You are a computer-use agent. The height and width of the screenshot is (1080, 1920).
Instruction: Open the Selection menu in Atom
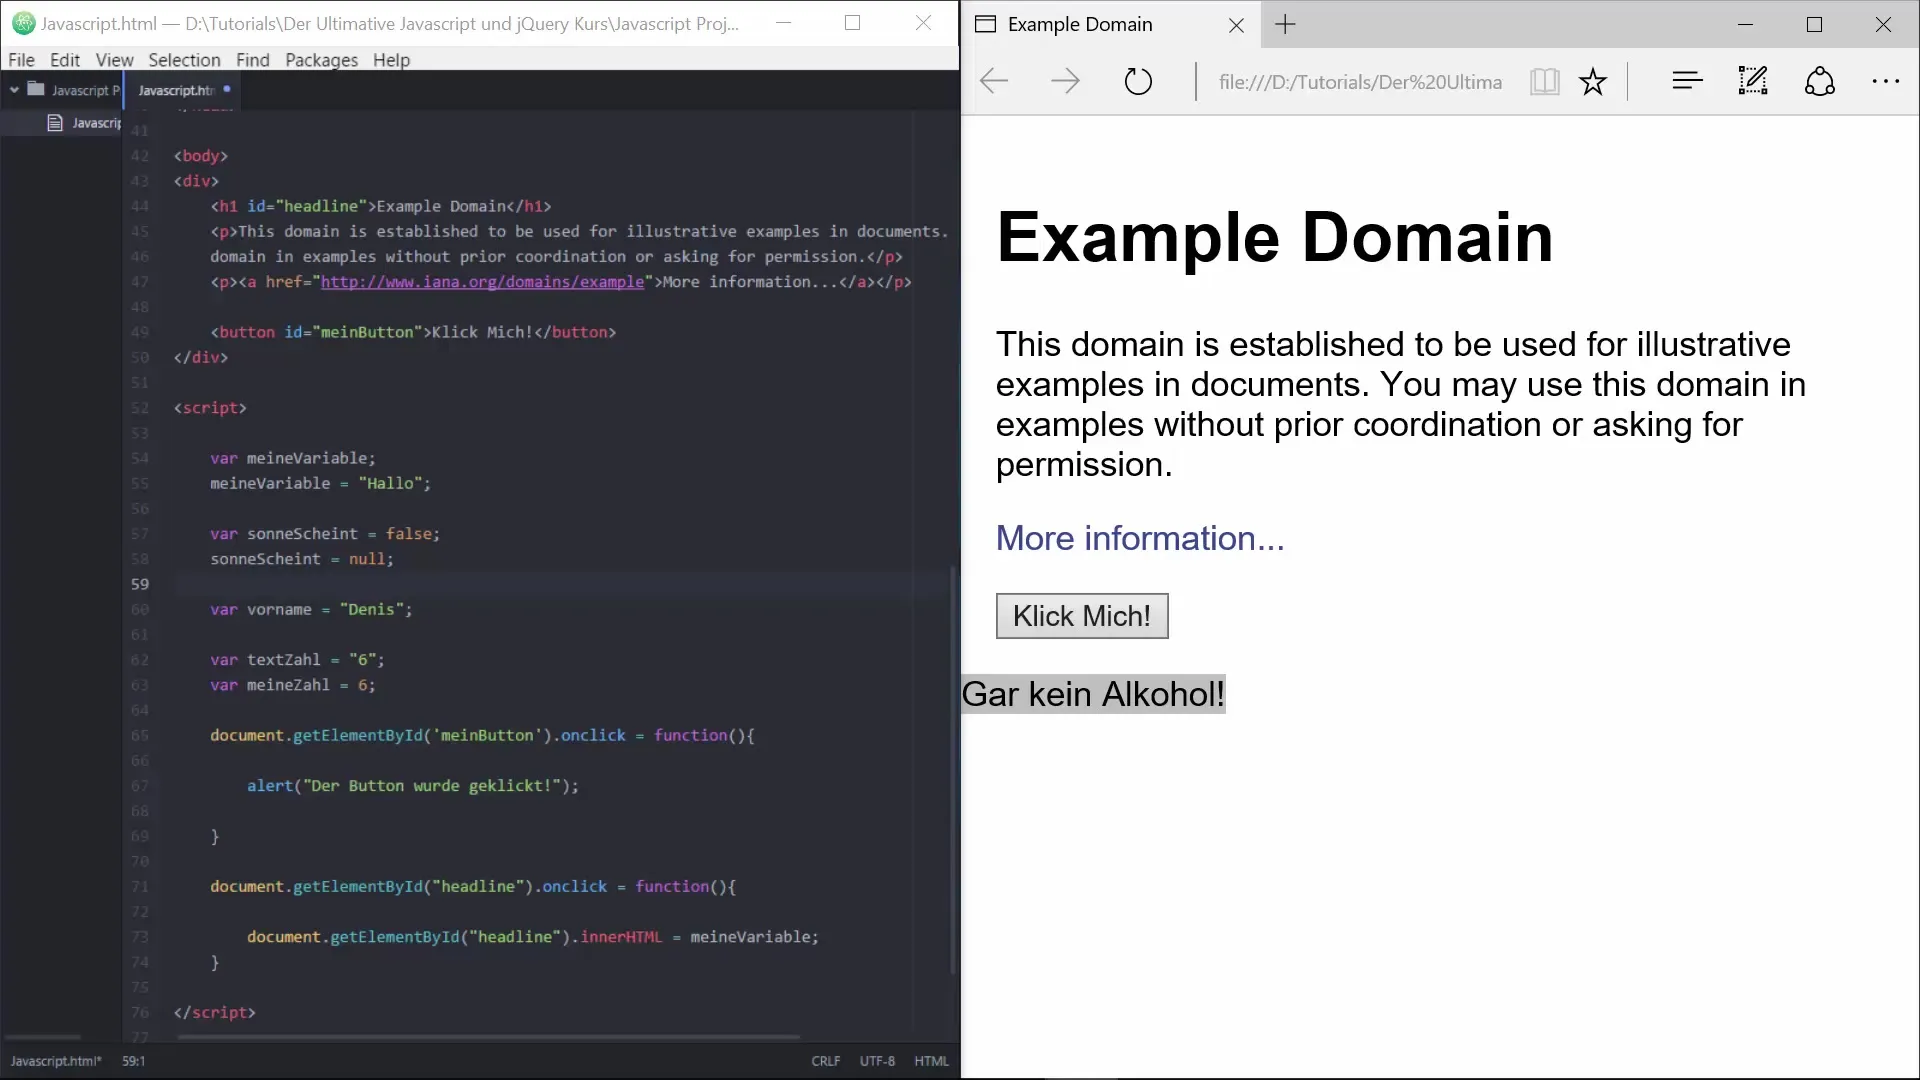tap(184, 60)
